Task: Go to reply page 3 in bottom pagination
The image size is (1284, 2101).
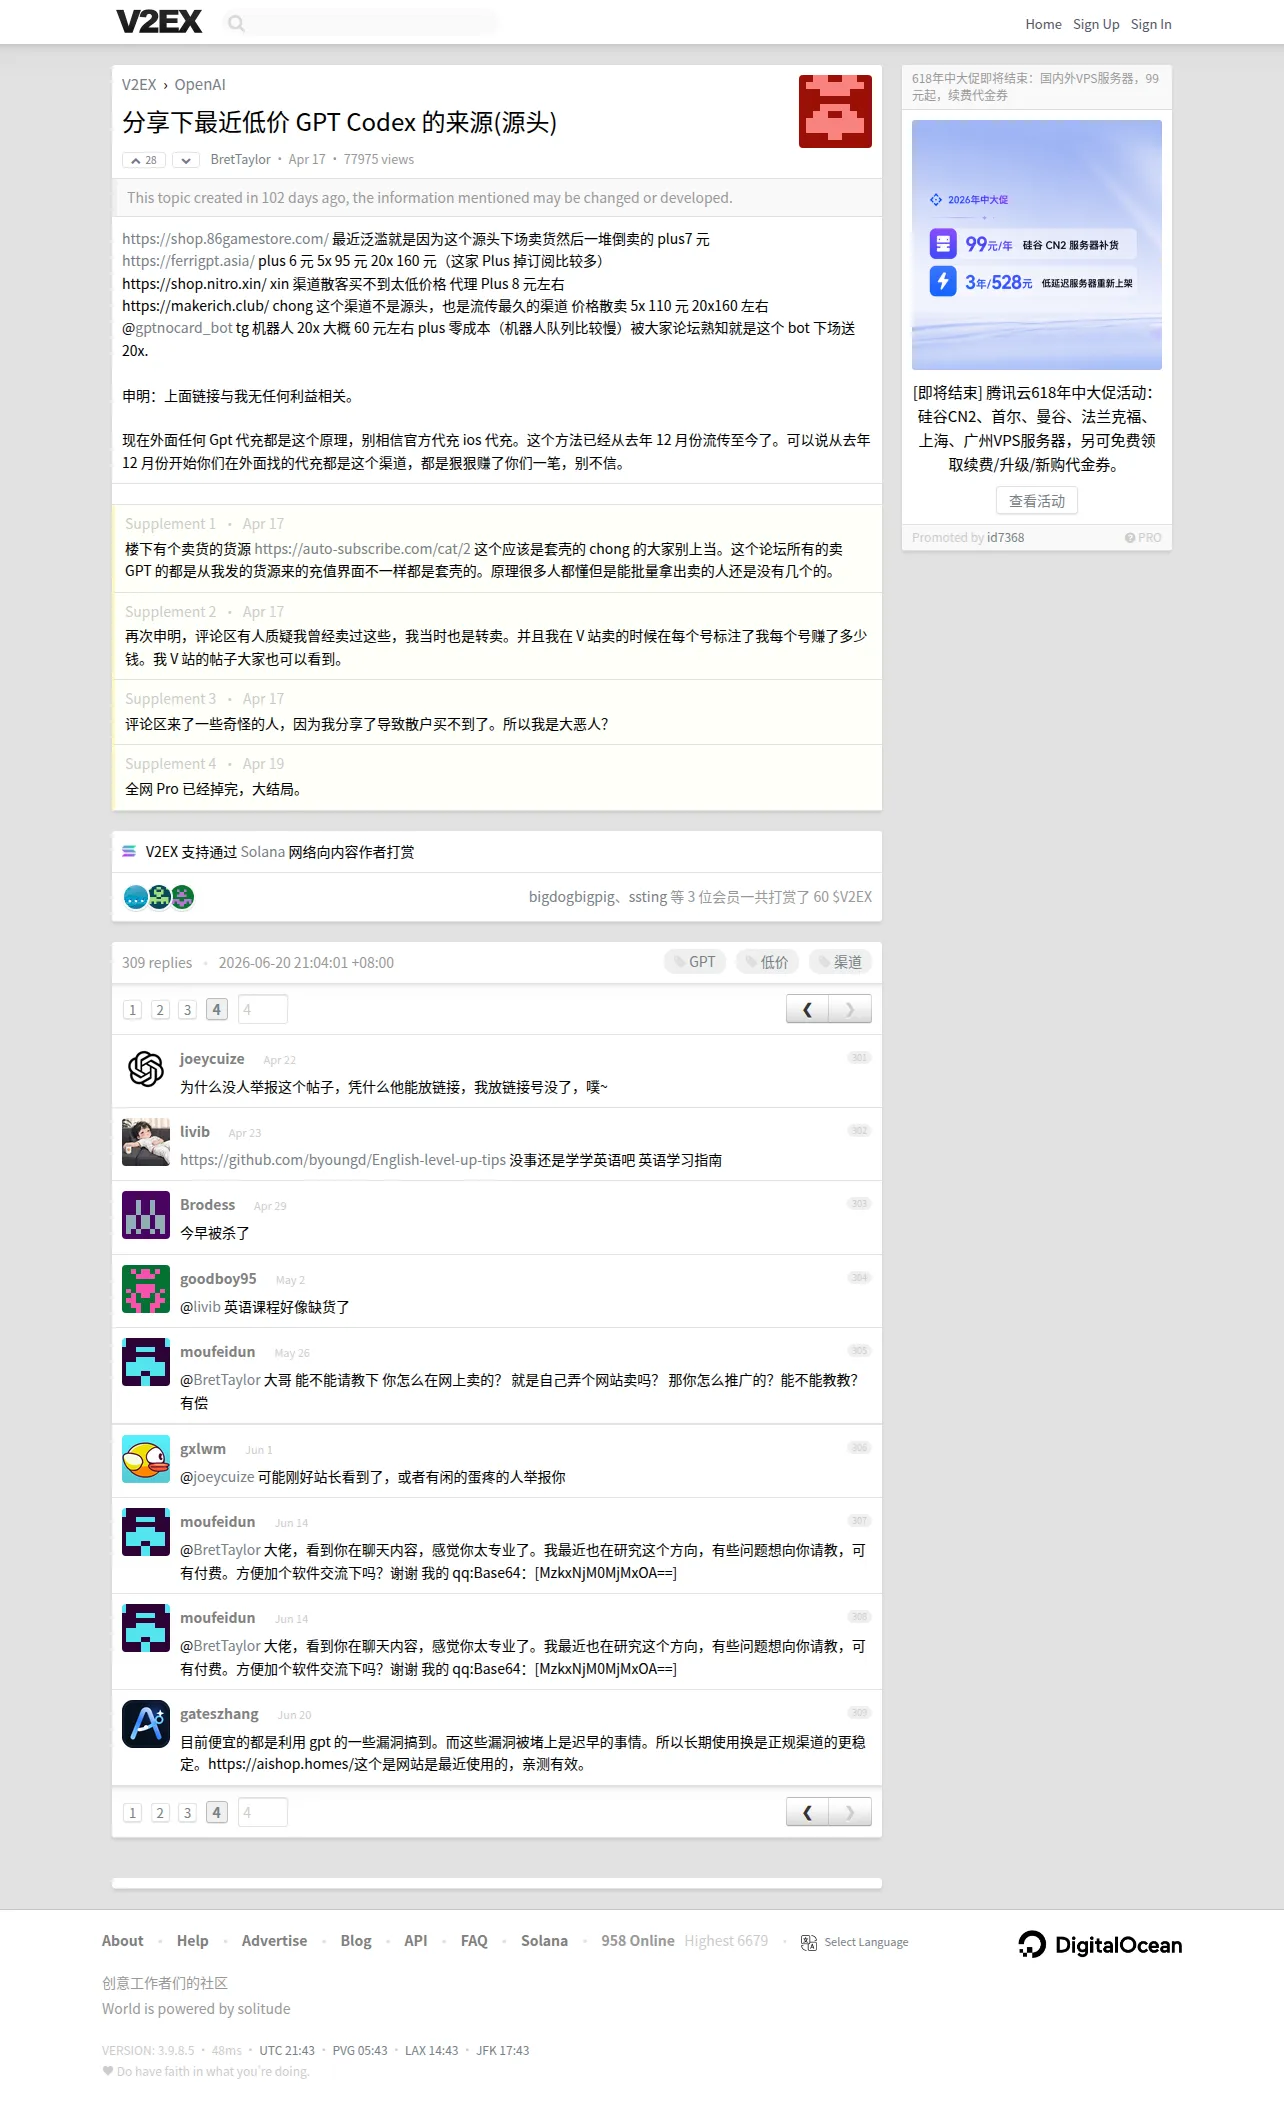Action: 187,1813
